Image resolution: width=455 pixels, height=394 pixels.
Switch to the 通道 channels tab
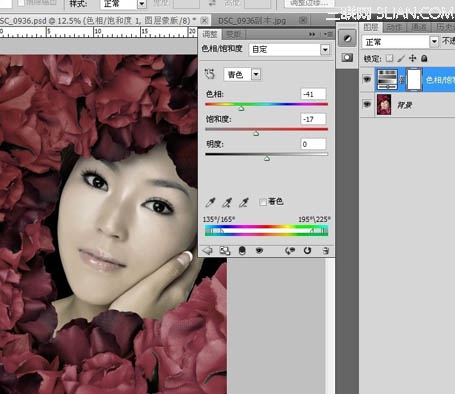tap(419, 28)
